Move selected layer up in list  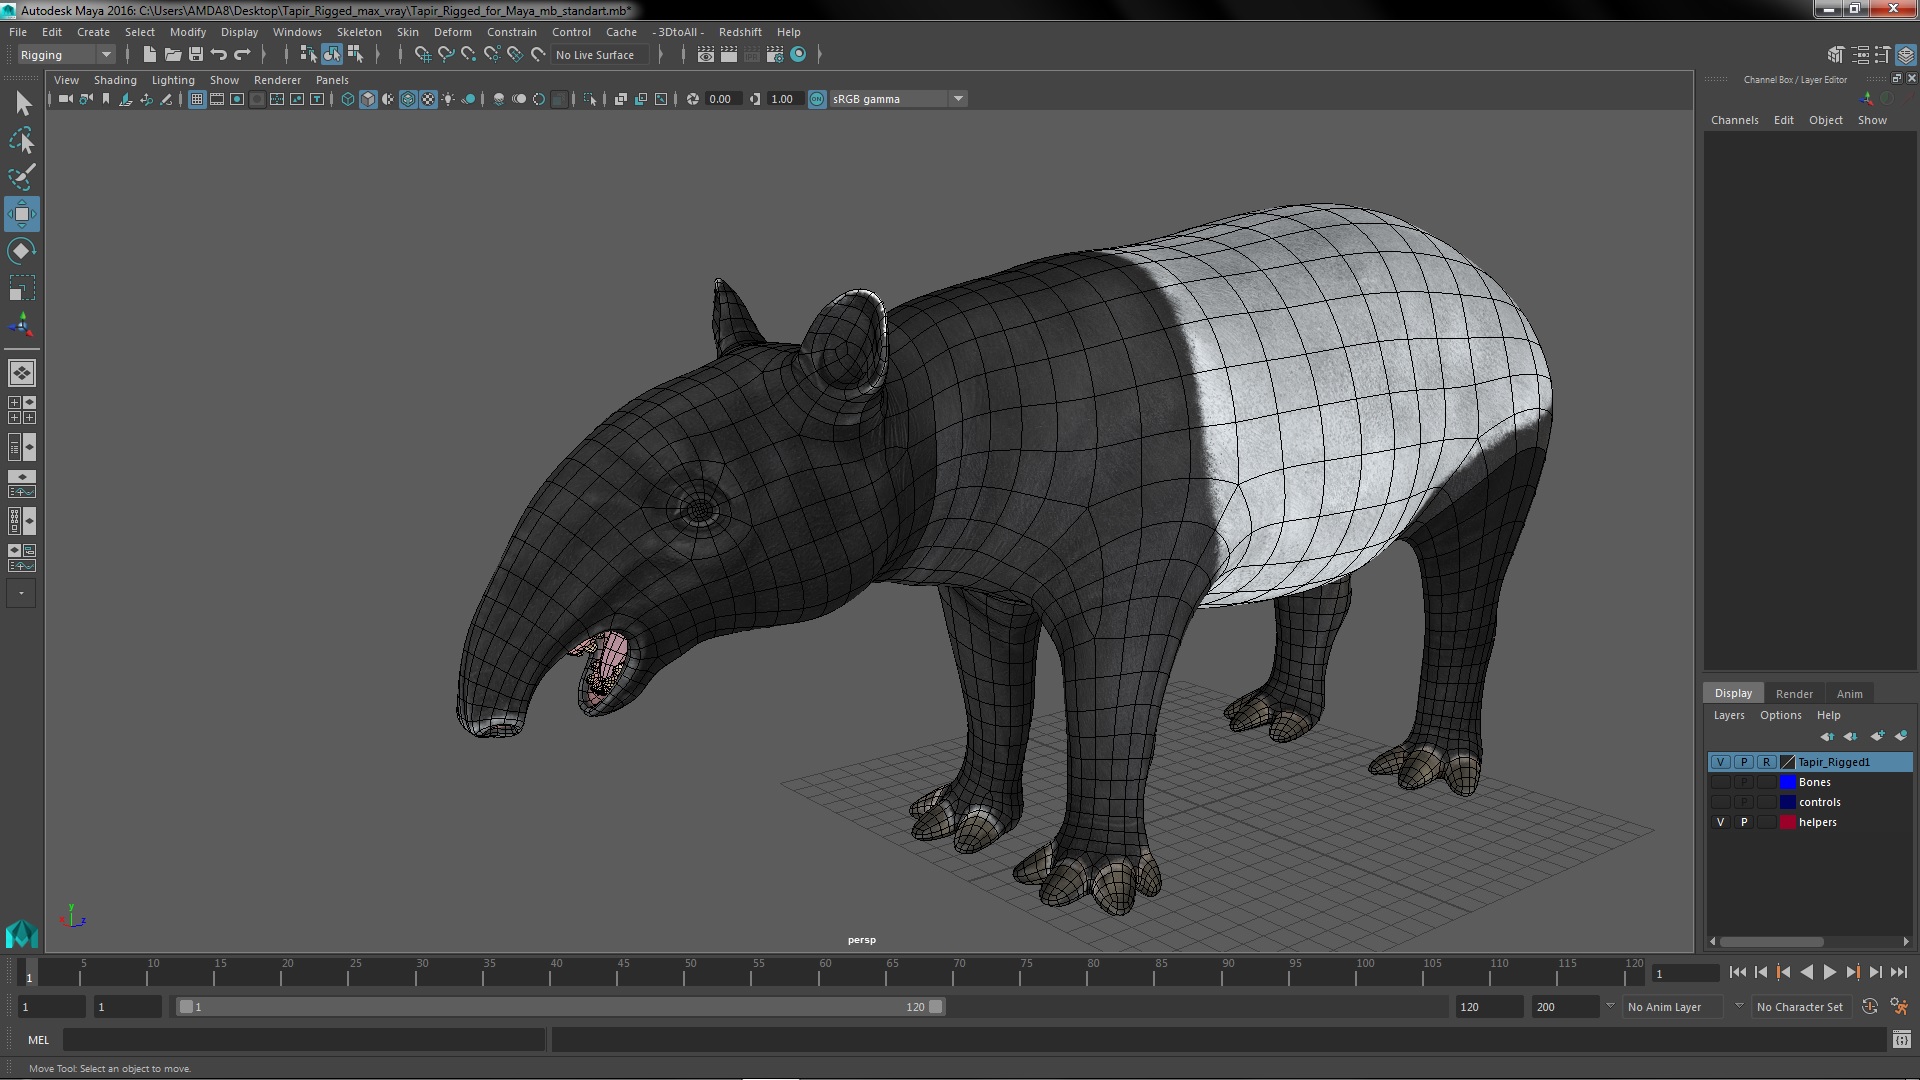[1826, 736]
